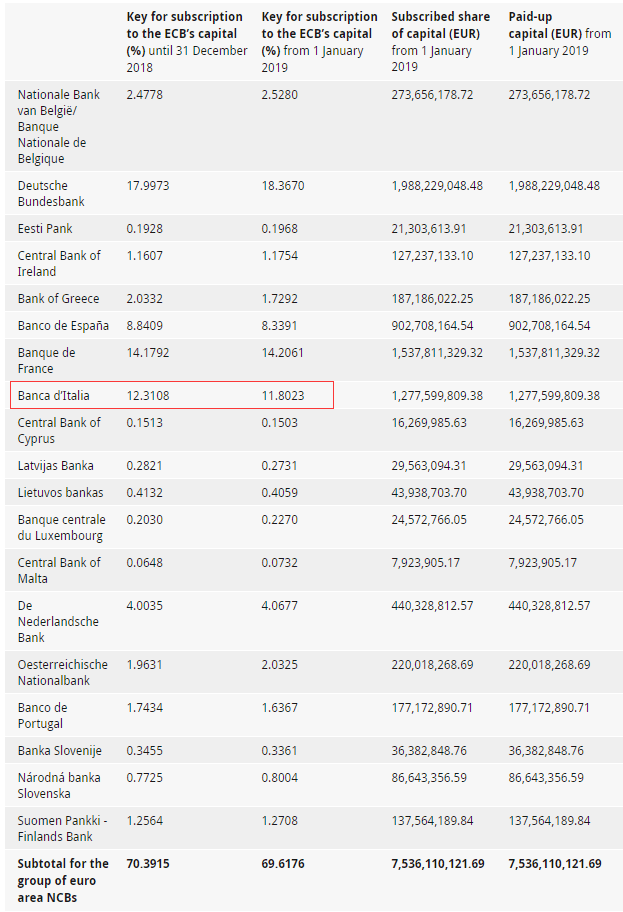
Task: Select the 70.3915 subtotal value
Action: pyautogui.click(x=148, y=863)
